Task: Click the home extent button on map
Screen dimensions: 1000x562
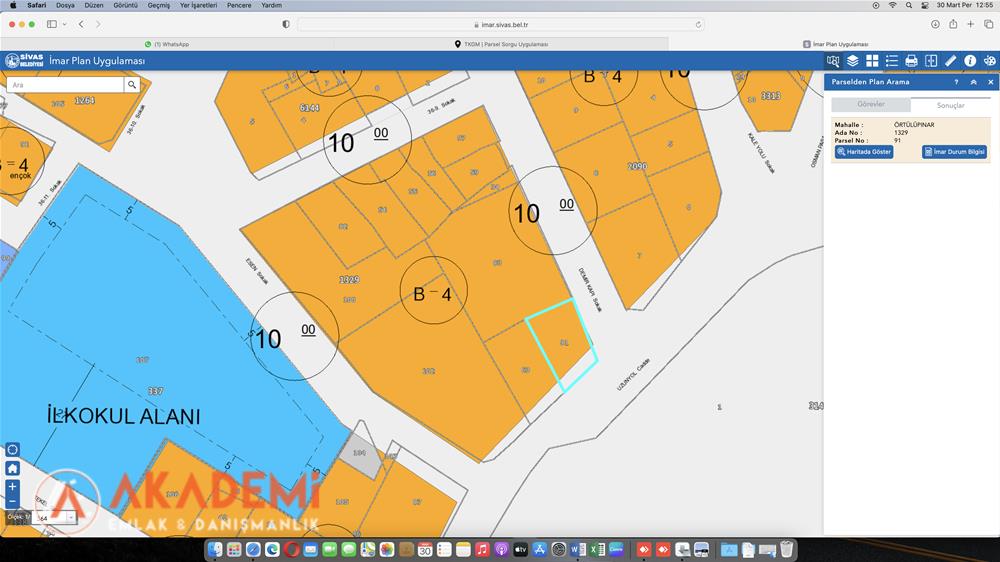Action: click(12, 468)
